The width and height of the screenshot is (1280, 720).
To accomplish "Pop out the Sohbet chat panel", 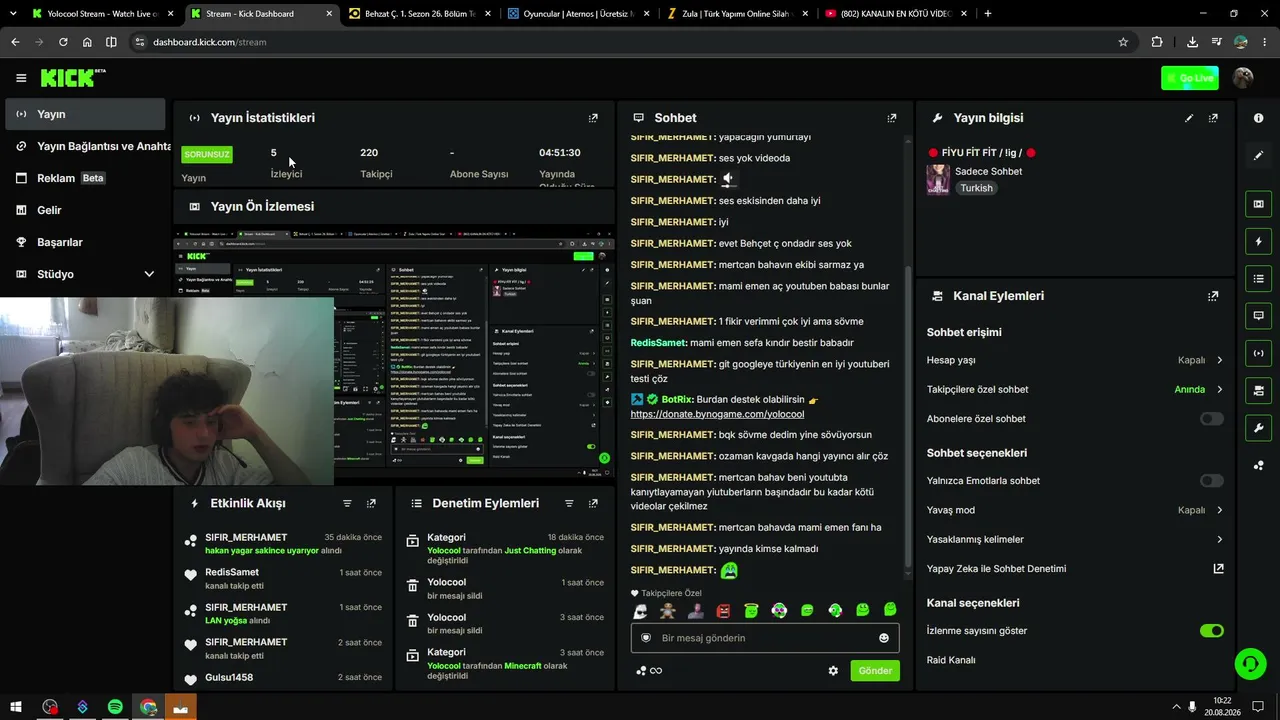I will 892,118.
